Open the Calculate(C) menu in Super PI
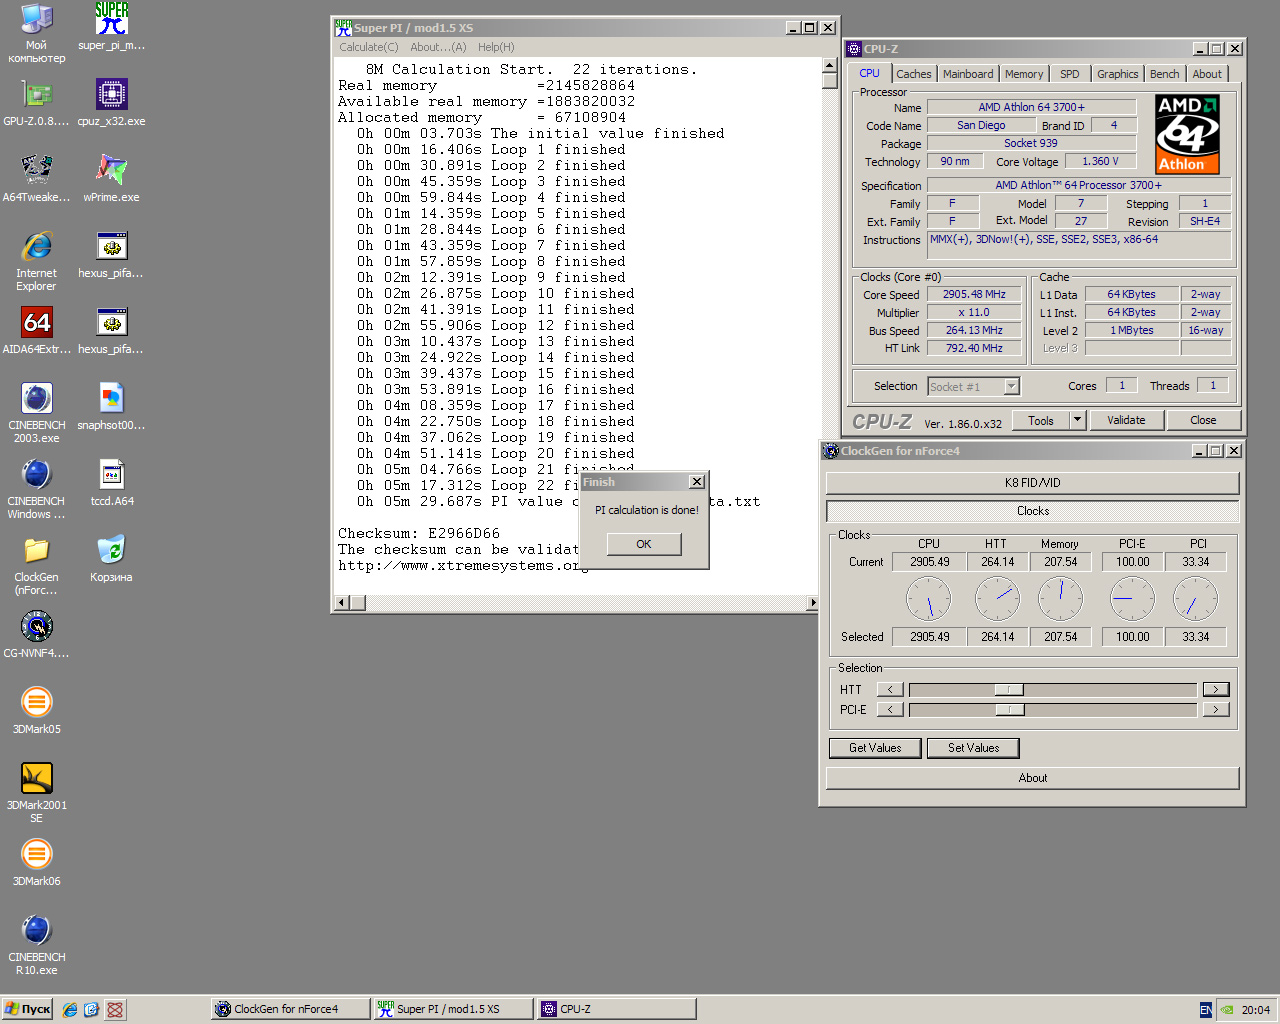This screenshot has width=1280, height=1024. tap(368, 47)
